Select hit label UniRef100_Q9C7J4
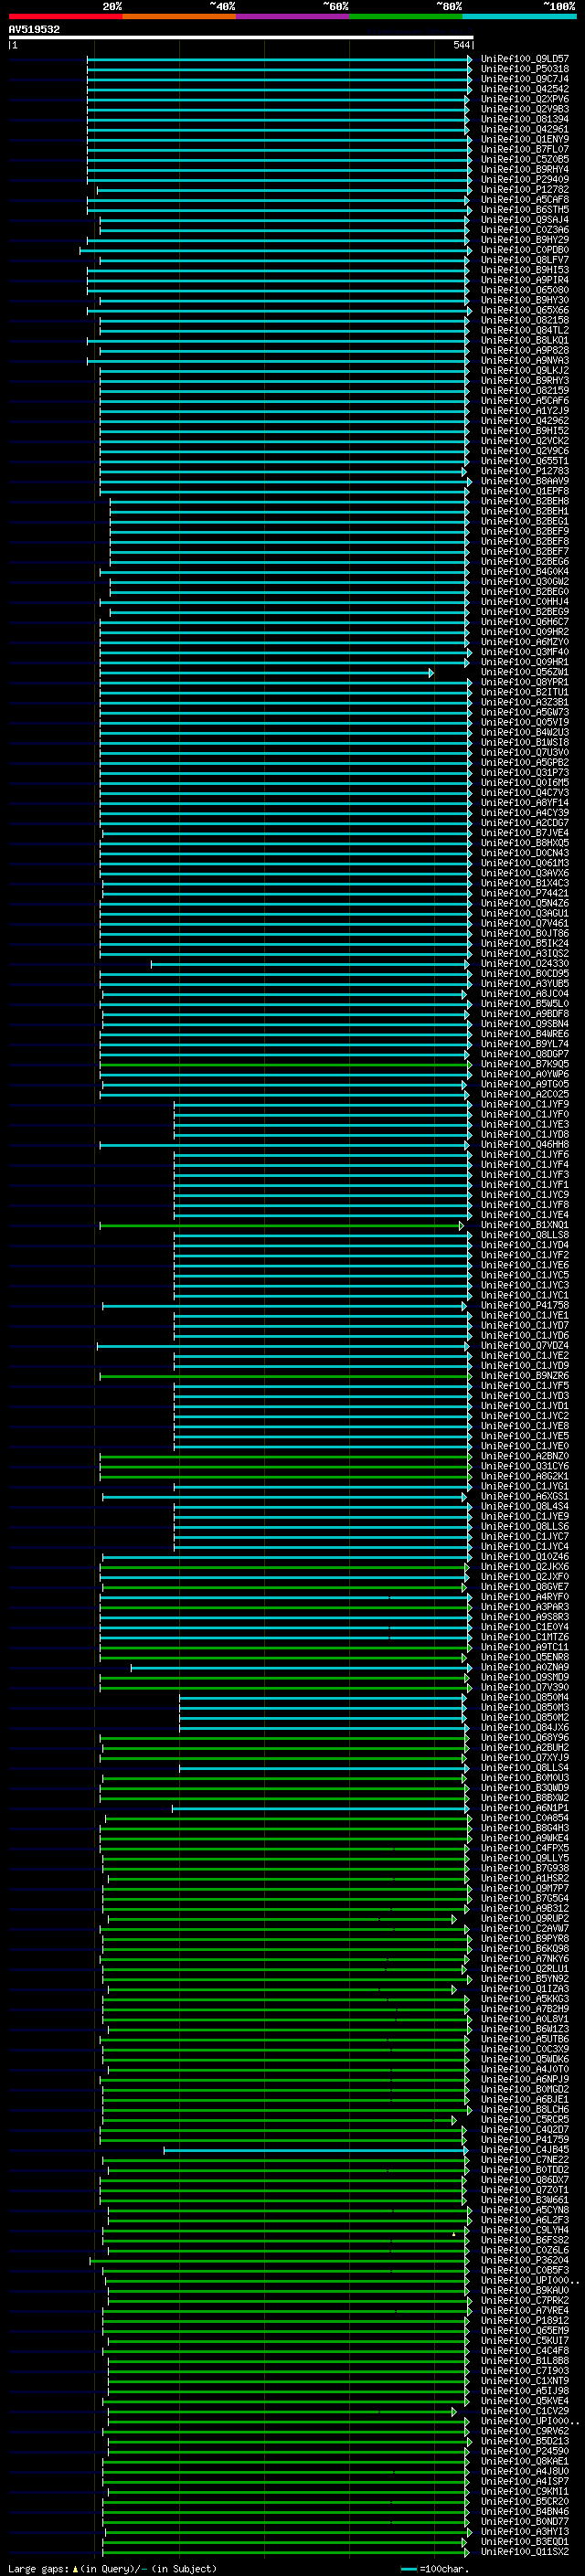585x2576 pixels. tap(524, 79)
